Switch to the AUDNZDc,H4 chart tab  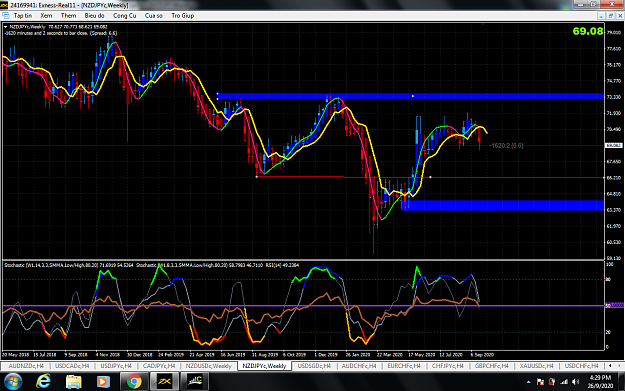point(26,366)
